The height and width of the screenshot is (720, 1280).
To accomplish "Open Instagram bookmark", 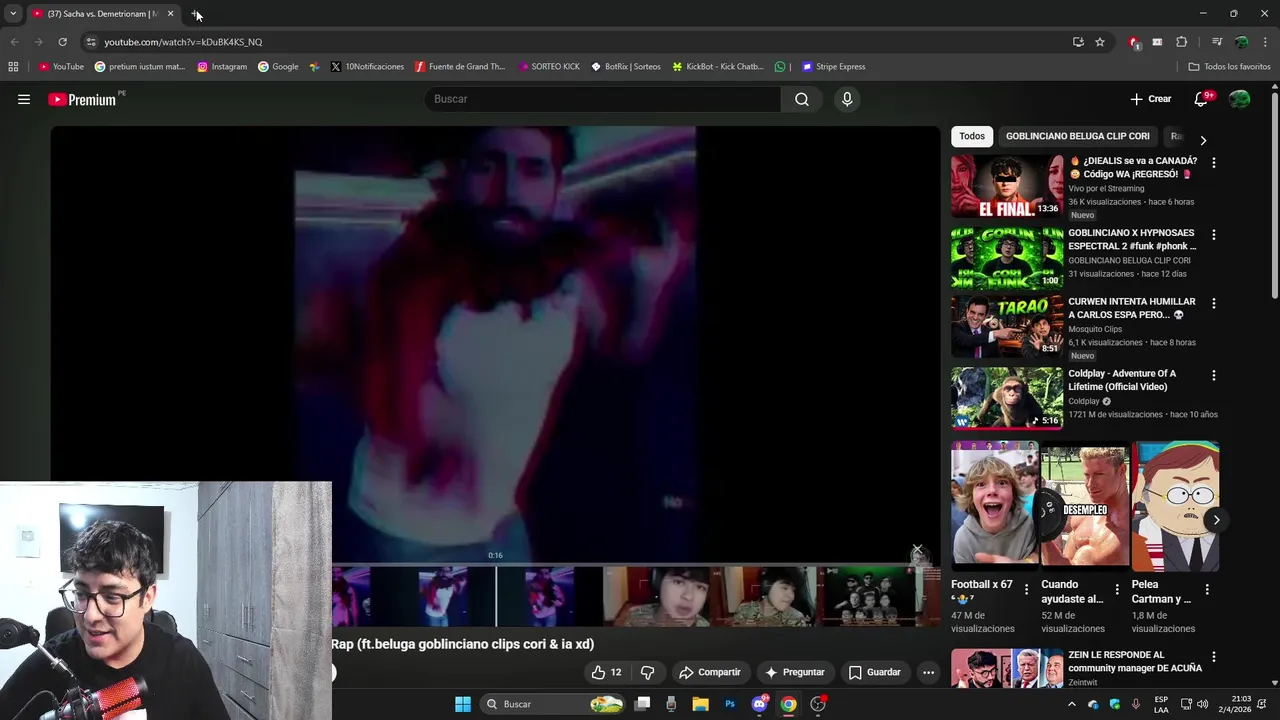I will (x=222, y=67).
